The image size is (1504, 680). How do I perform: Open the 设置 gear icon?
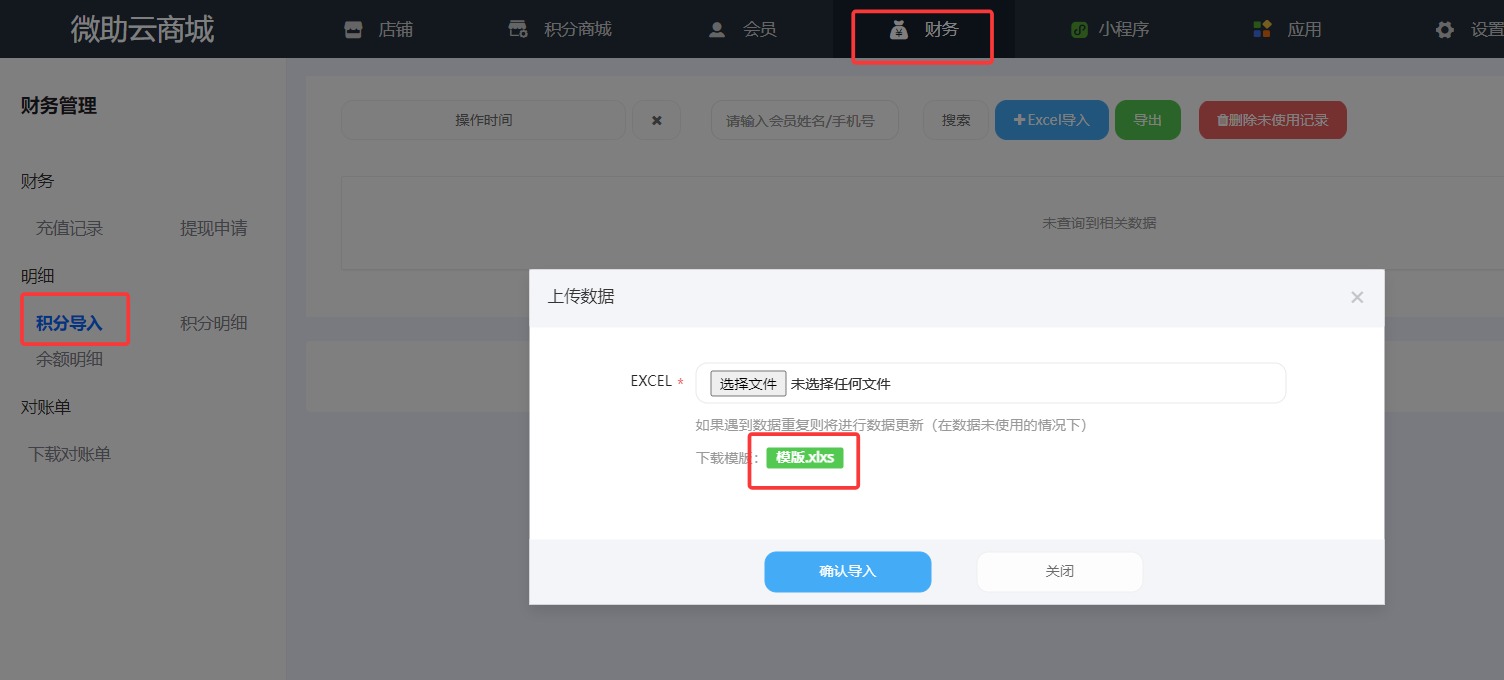click(x=1444, y=29)
